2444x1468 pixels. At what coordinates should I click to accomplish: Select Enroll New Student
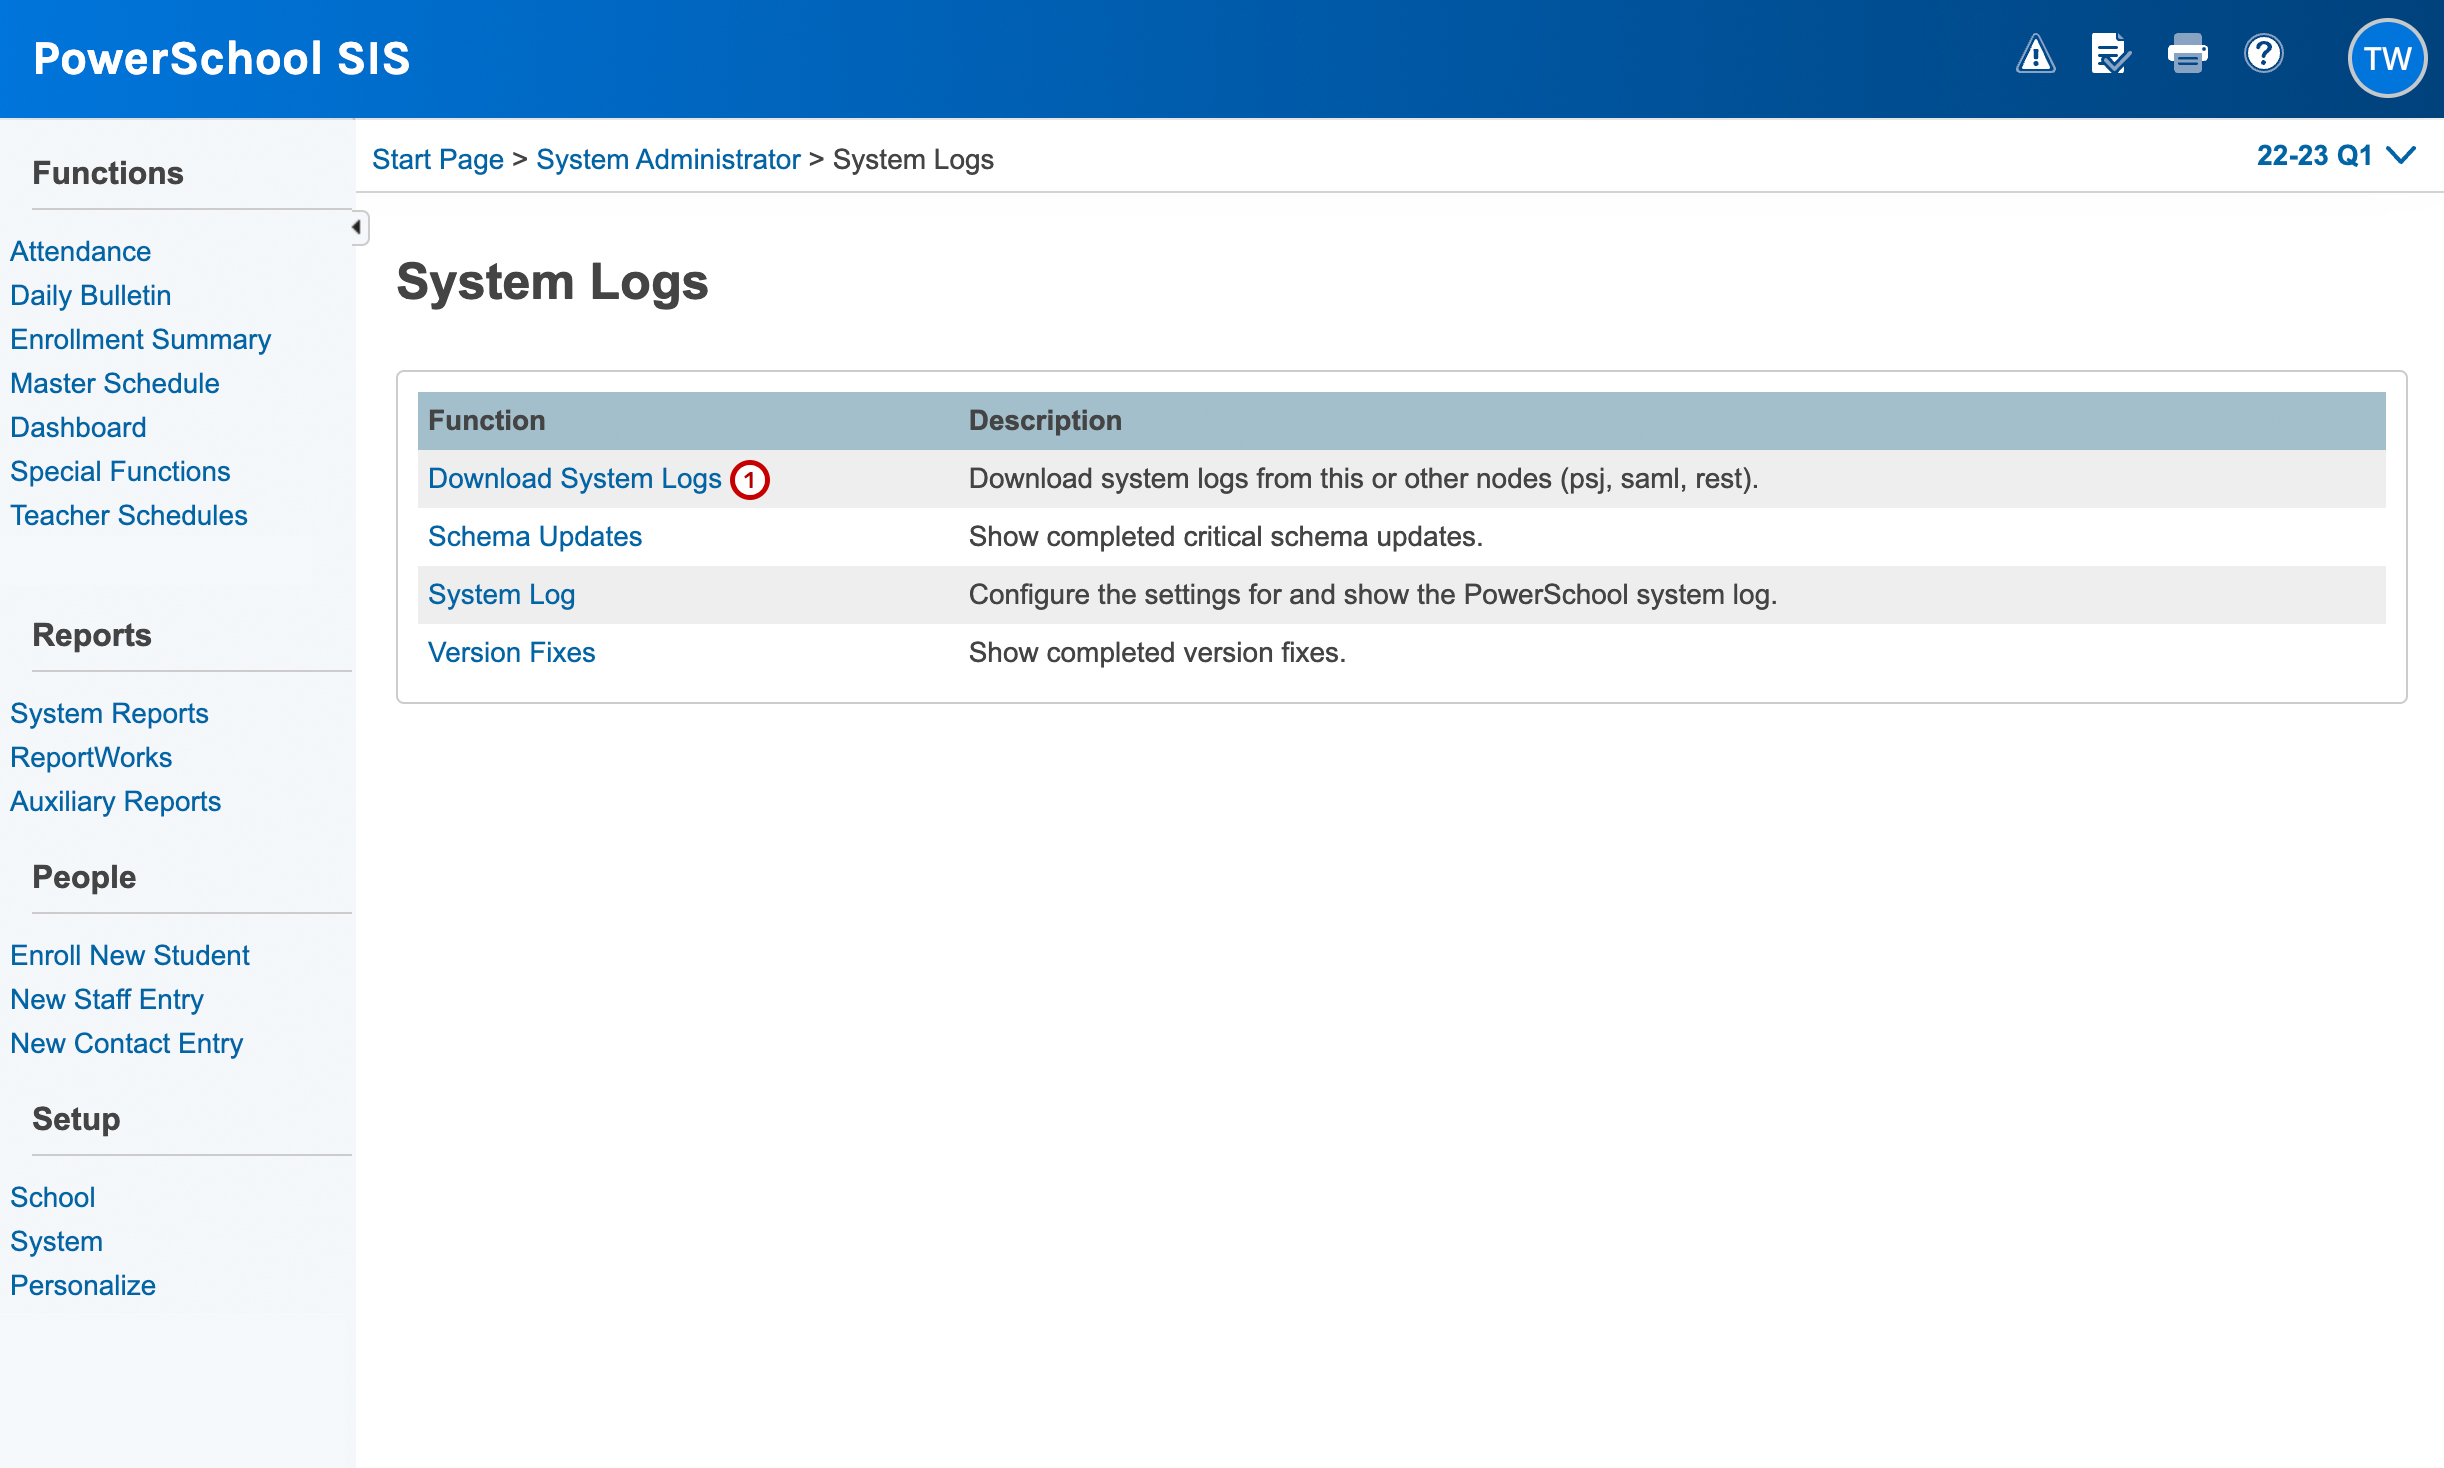pos(130,956)
